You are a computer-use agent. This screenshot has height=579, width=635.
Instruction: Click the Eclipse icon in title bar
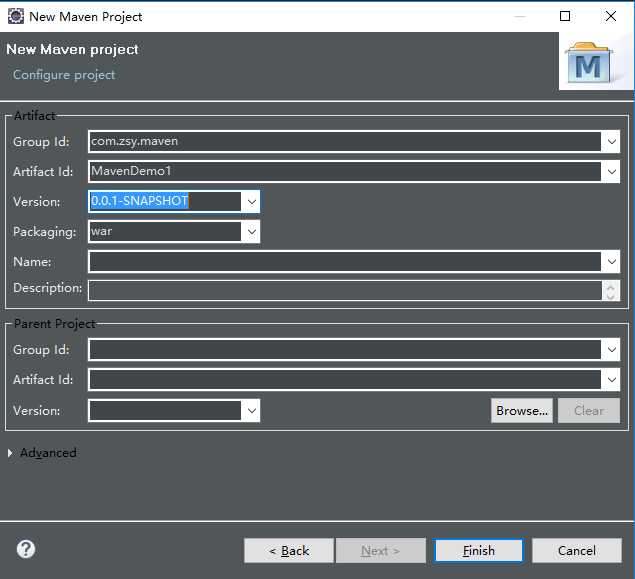[x=16, y=17]
